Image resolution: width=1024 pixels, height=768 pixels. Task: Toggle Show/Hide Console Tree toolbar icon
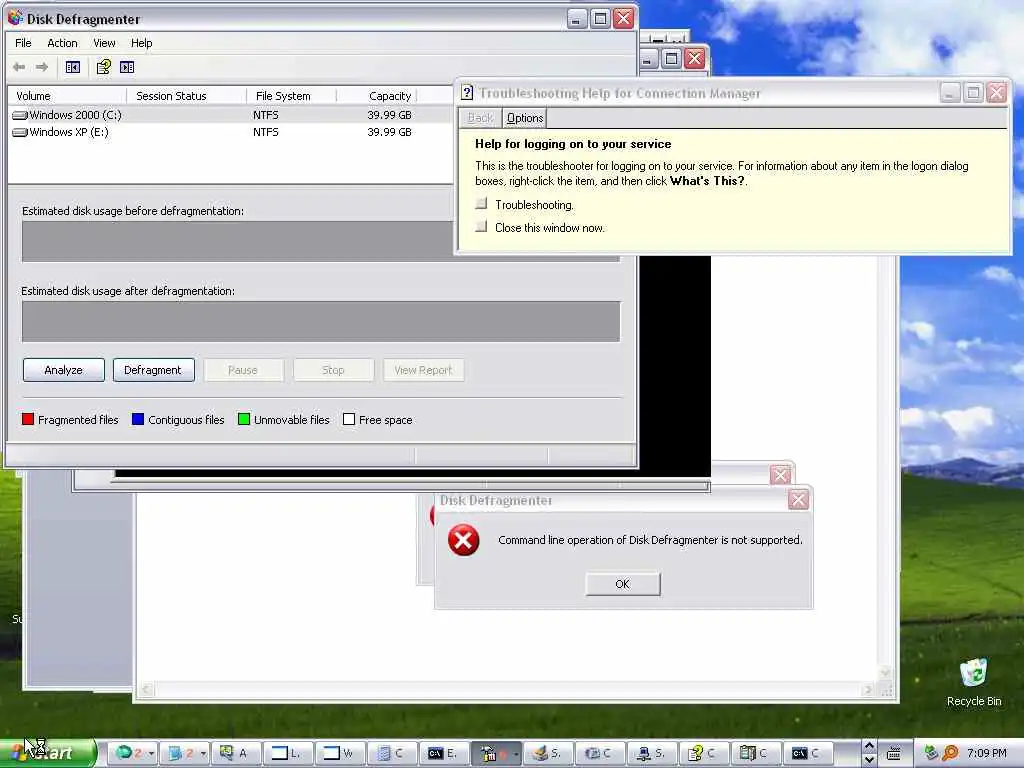72,67
